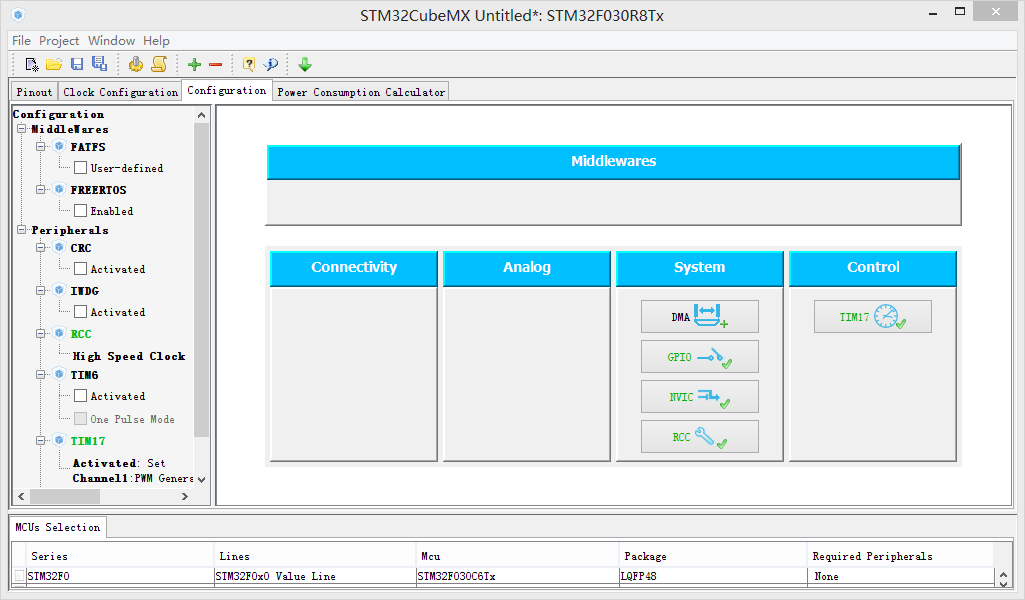Screen dimensions: 1025x600
Task: Click the Generate Code gear icon
Action: (x=135, y=64)
